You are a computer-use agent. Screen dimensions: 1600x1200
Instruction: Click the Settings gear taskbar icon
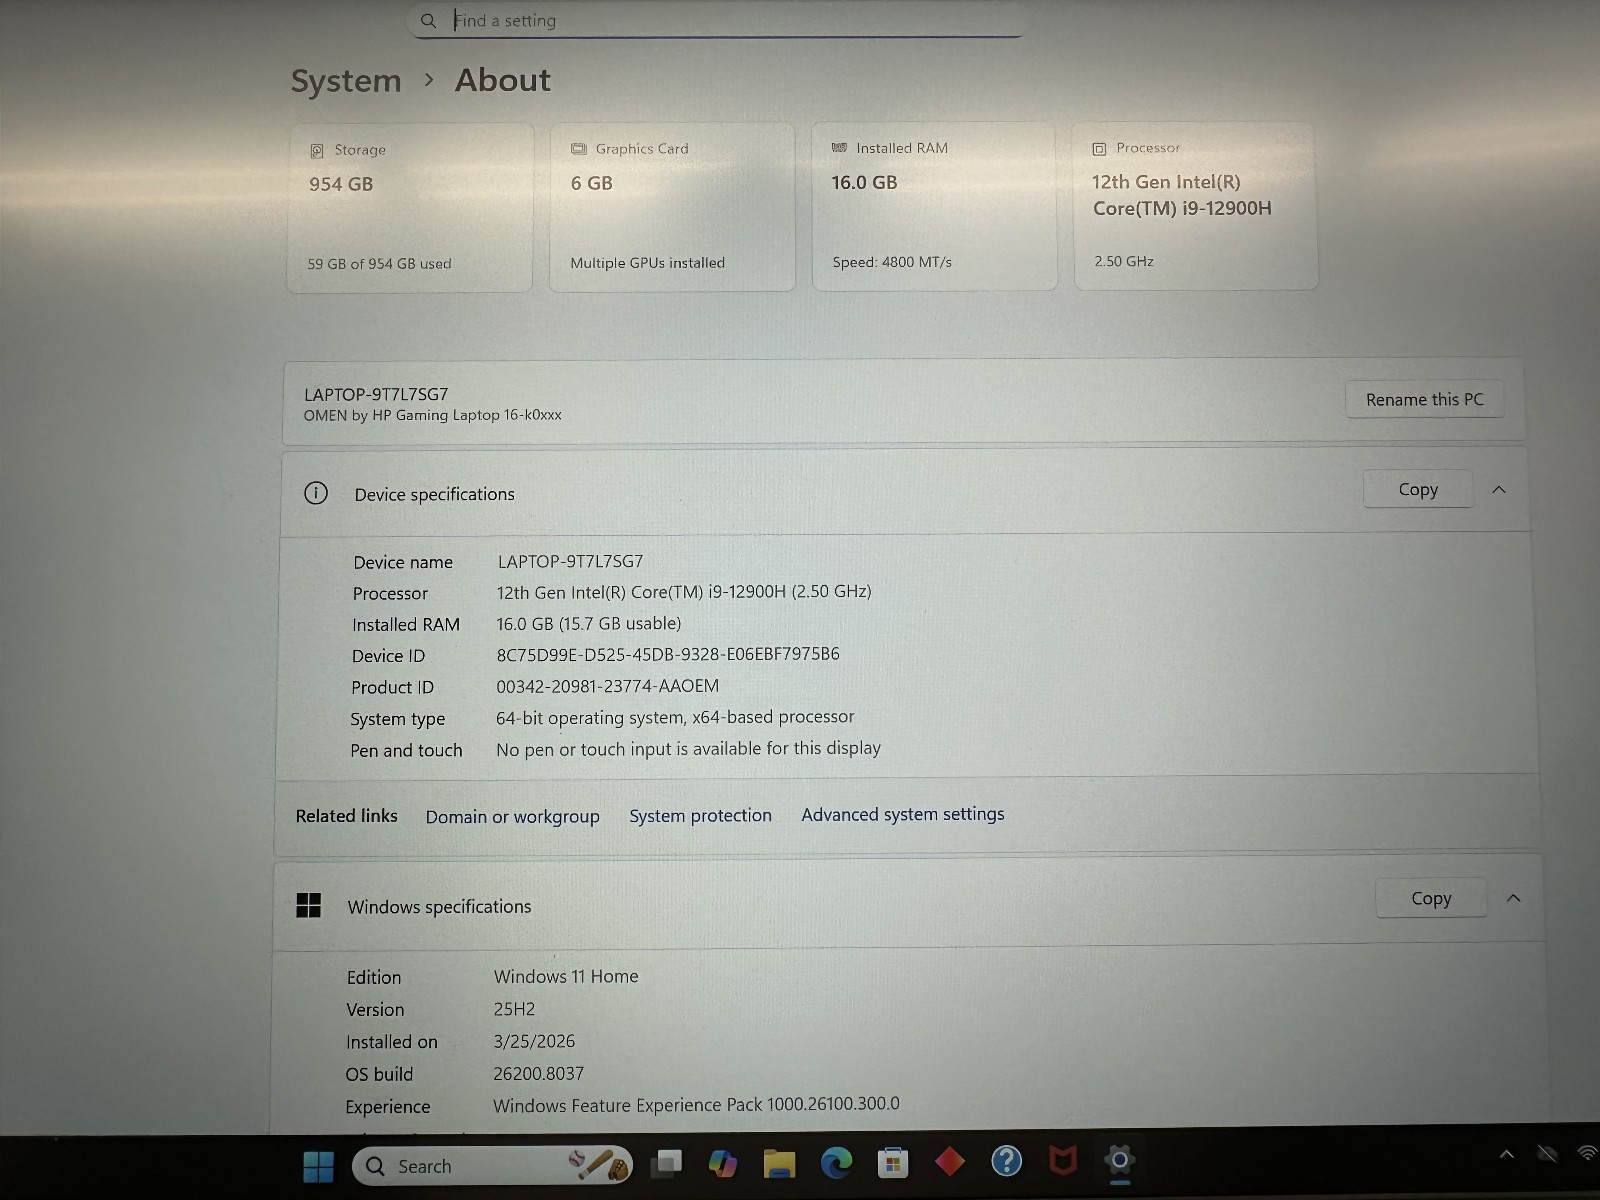1120,1160
